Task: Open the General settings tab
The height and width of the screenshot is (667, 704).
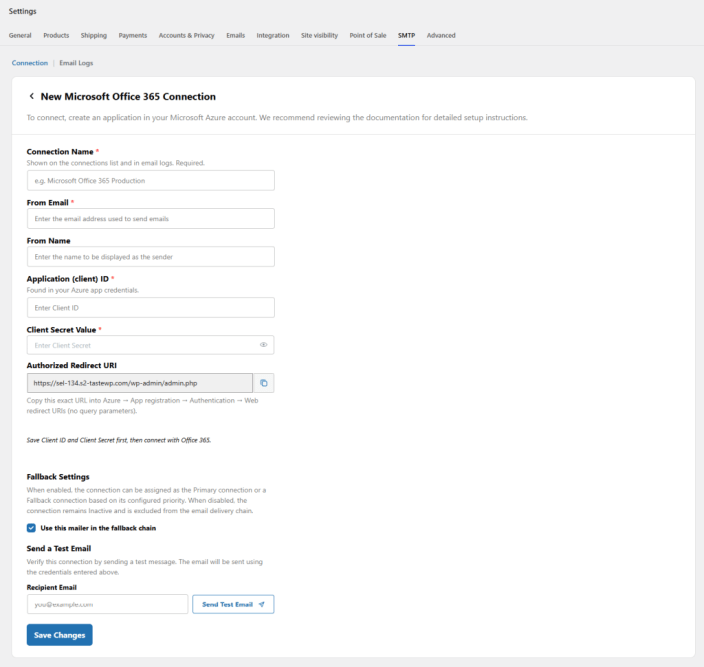Action: pyautogui.click(x=20, y=35)
